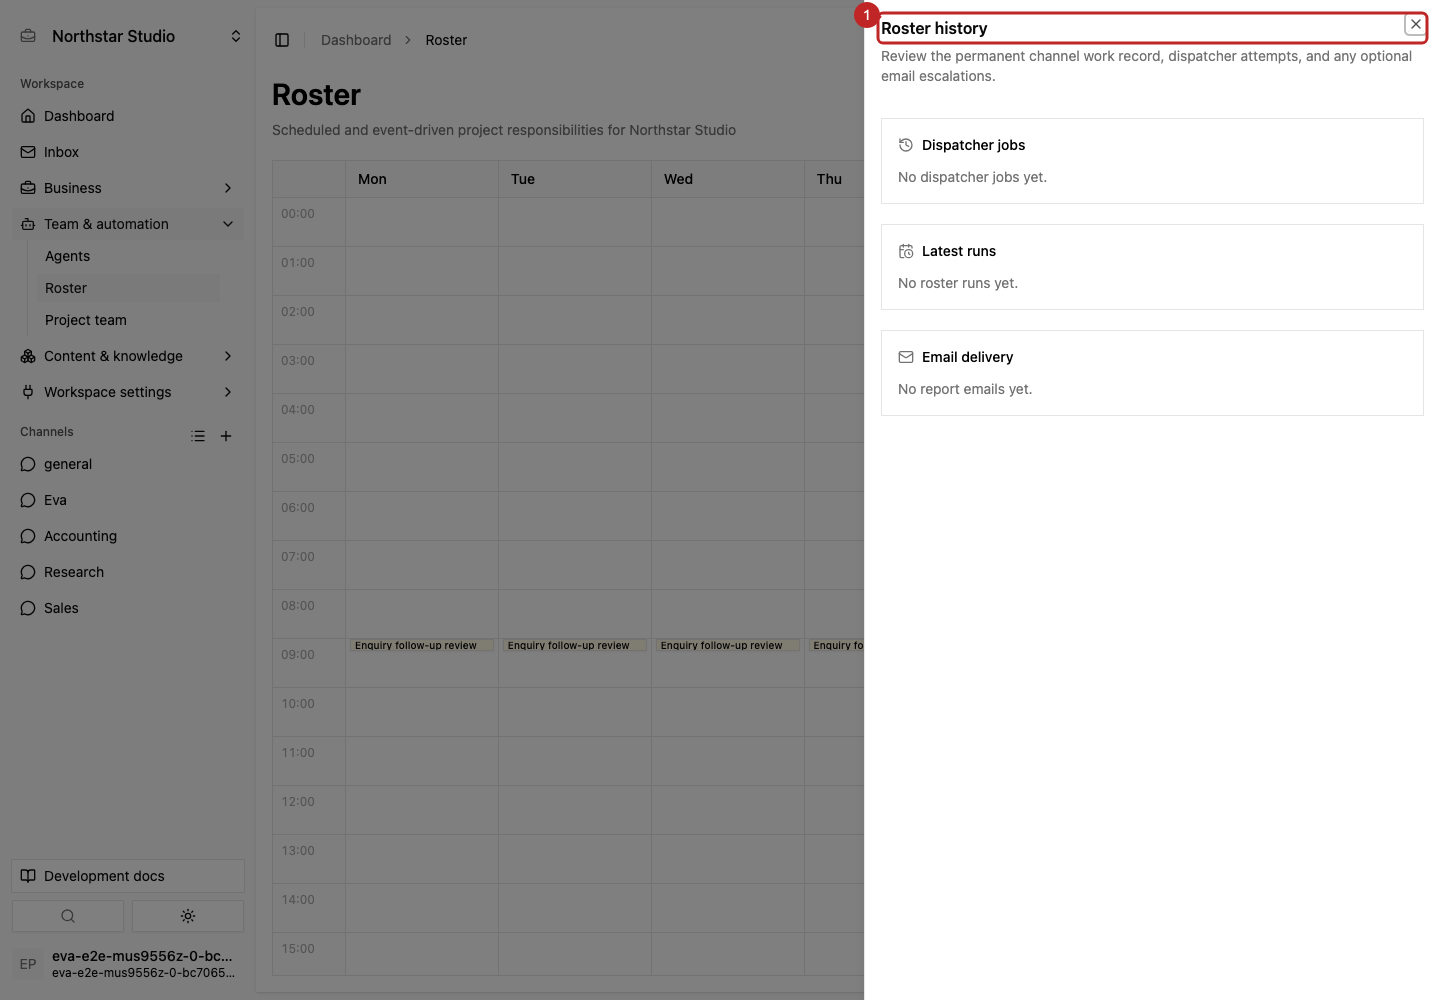The height and width of the screenshot is (1000, 1440).
Task: Close the Roster history panel
Action: (1415, 24)
